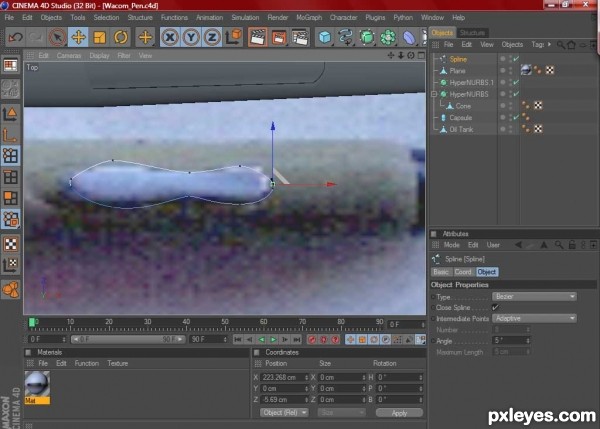Image resolution: width=600 pixels, height=429 pixels.
Task: Collapse the HyperNURBS tree node
Action: tap(434, 94)
